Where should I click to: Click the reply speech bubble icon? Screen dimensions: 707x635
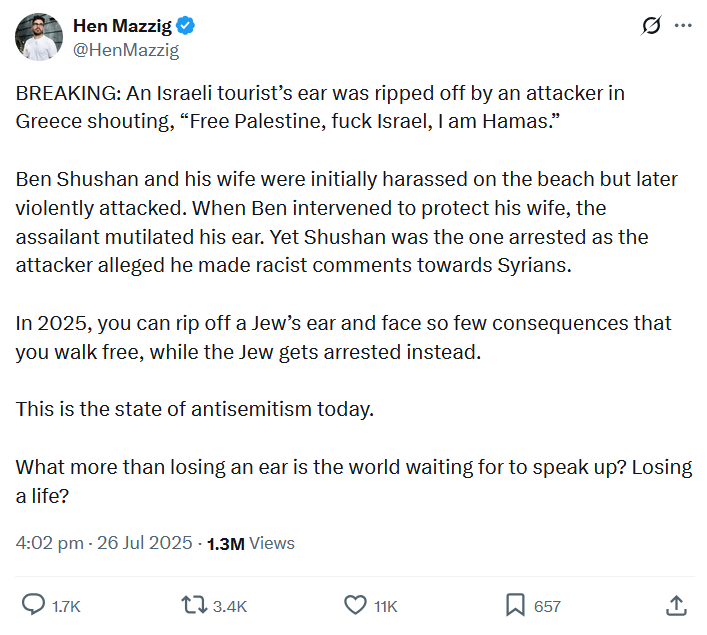(34, 605)
